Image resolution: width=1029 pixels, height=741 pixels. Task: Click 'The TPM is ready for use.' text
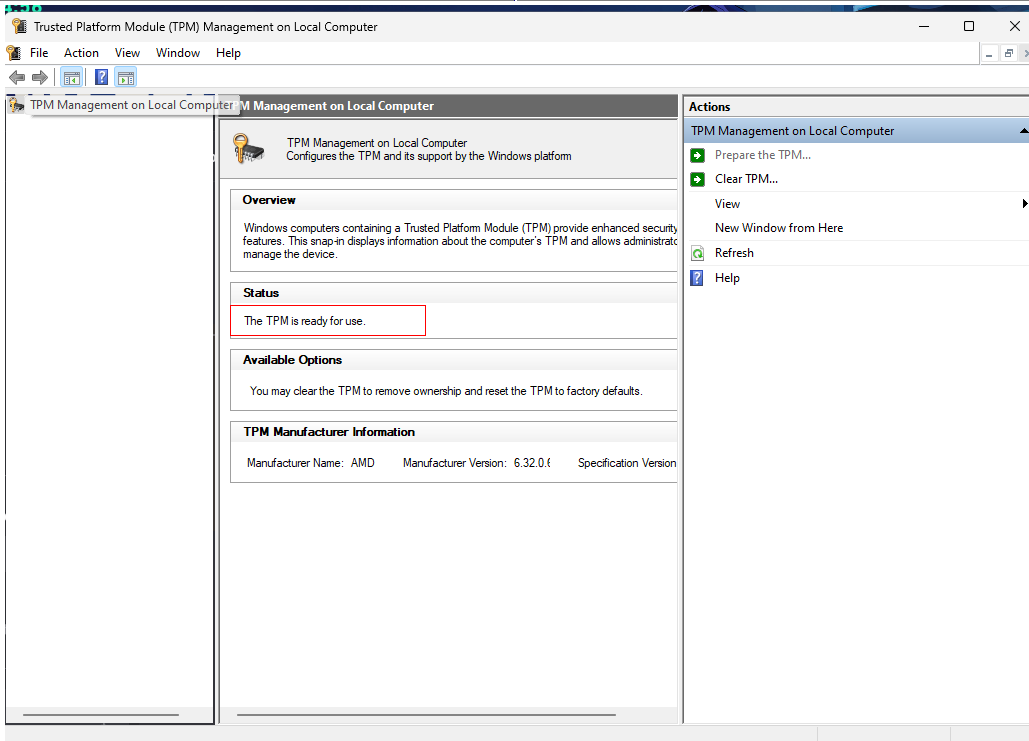(x=304, y=321)
